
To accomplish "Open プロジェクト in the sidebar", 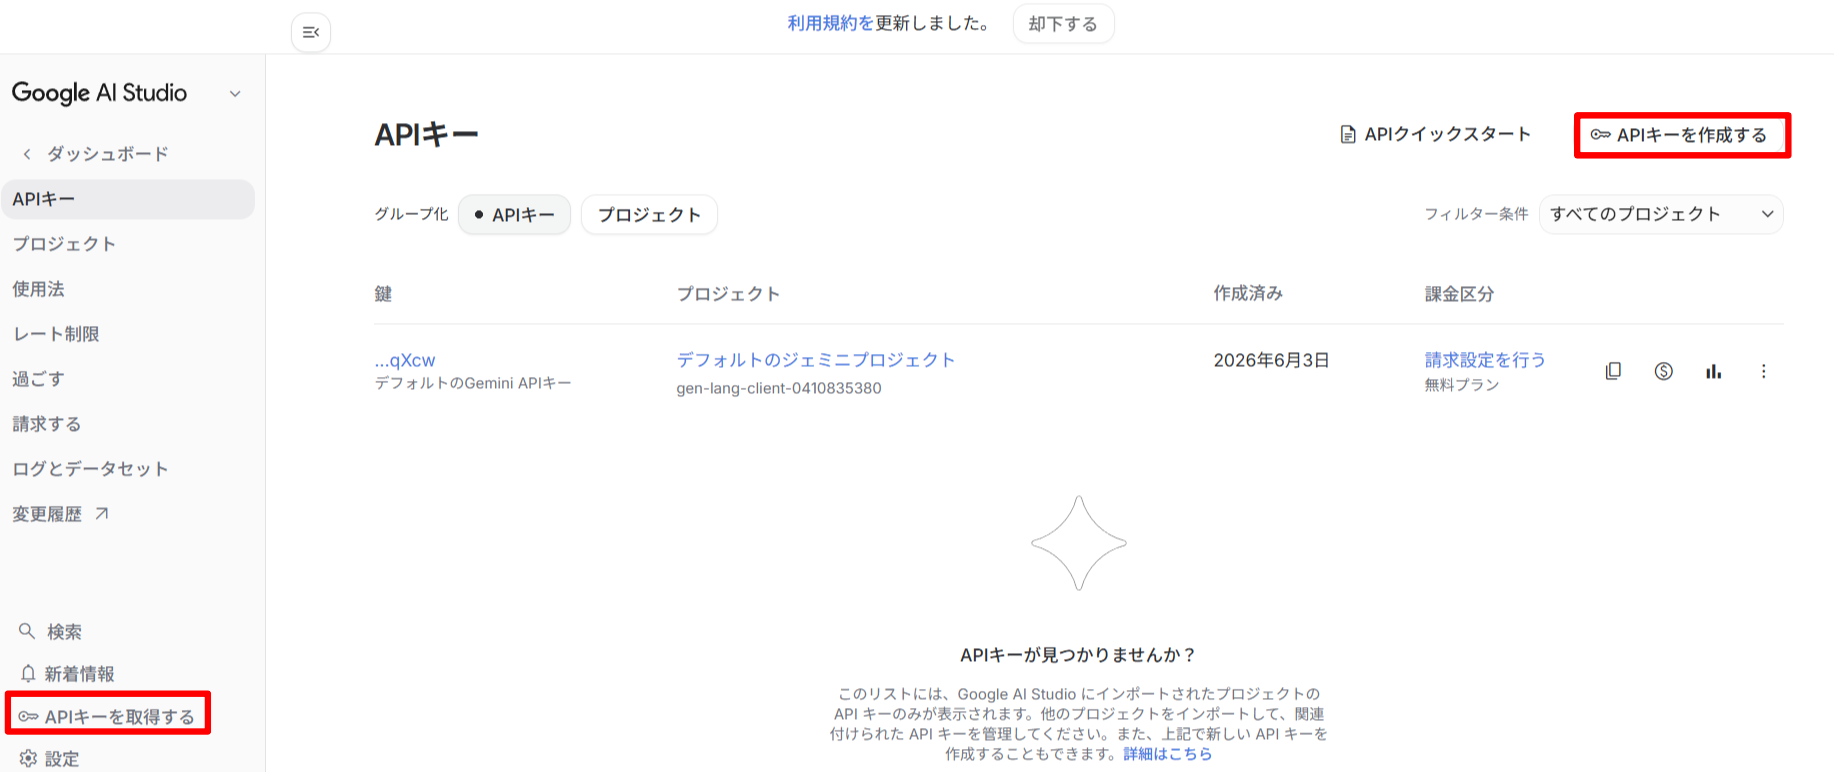I will 64,244.
